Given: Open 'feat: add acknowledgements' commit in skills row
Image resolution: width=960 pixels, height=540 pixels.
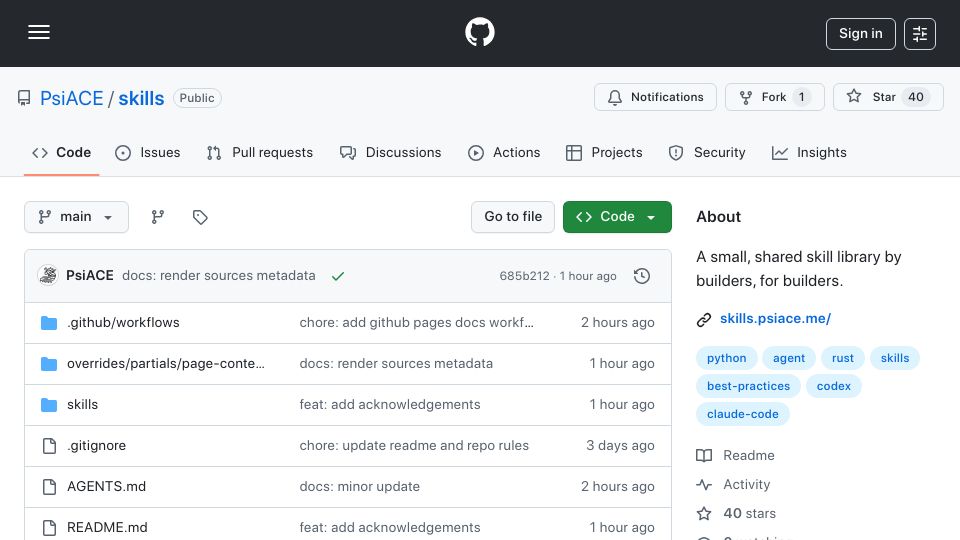Looking at the screenshot, I should tap(390, 405).
